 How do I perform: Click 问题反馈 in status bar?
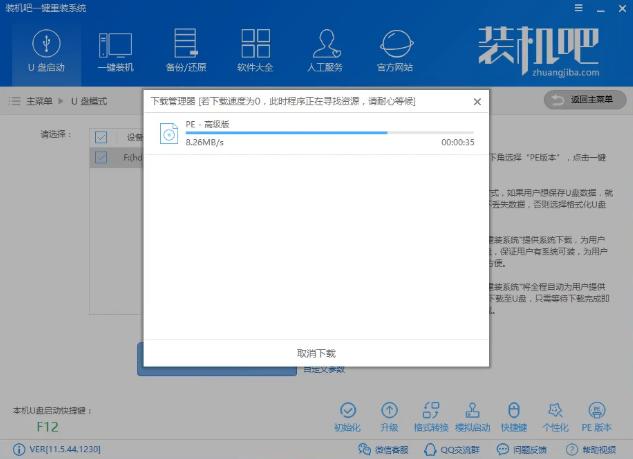tap(521, 449)
